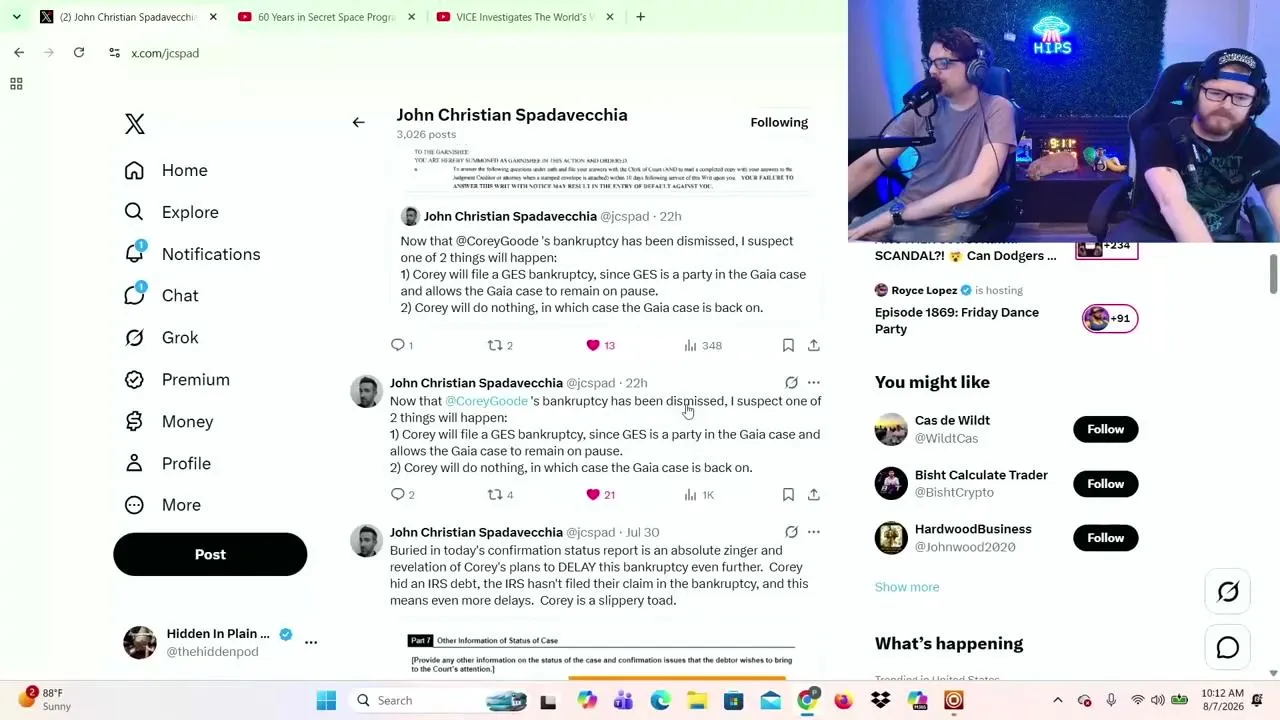Open Firefox from the taskbar

point(843,701)
